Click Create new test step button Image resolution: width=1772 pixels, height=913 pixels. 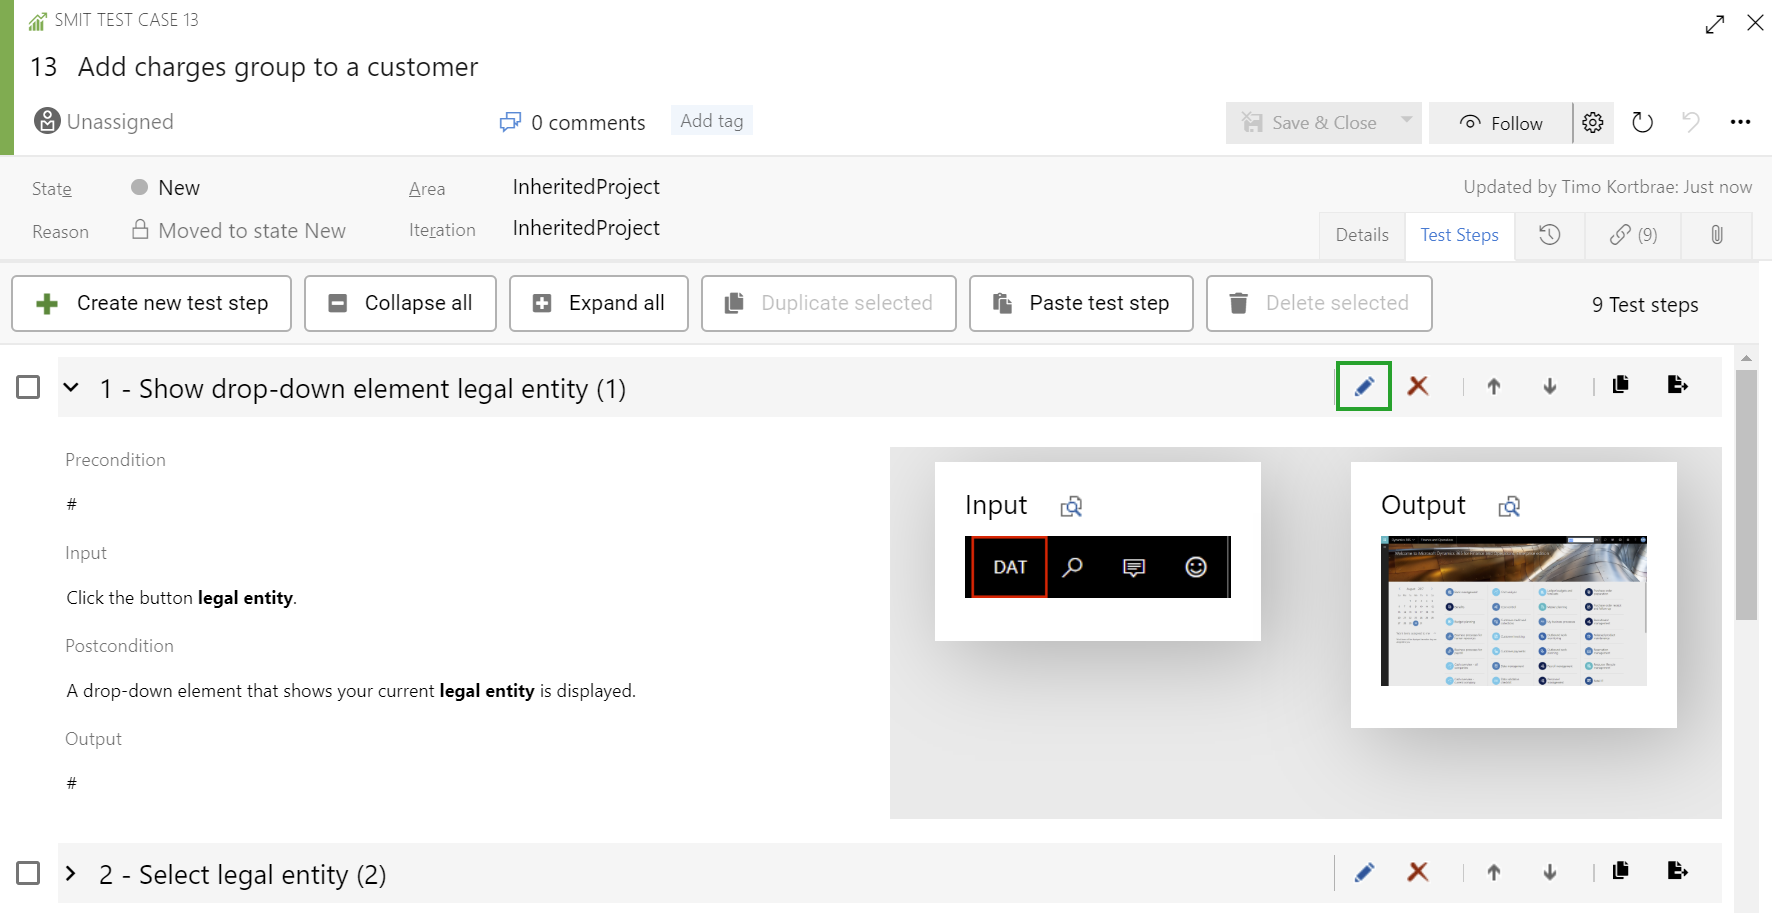click(152, 303)
